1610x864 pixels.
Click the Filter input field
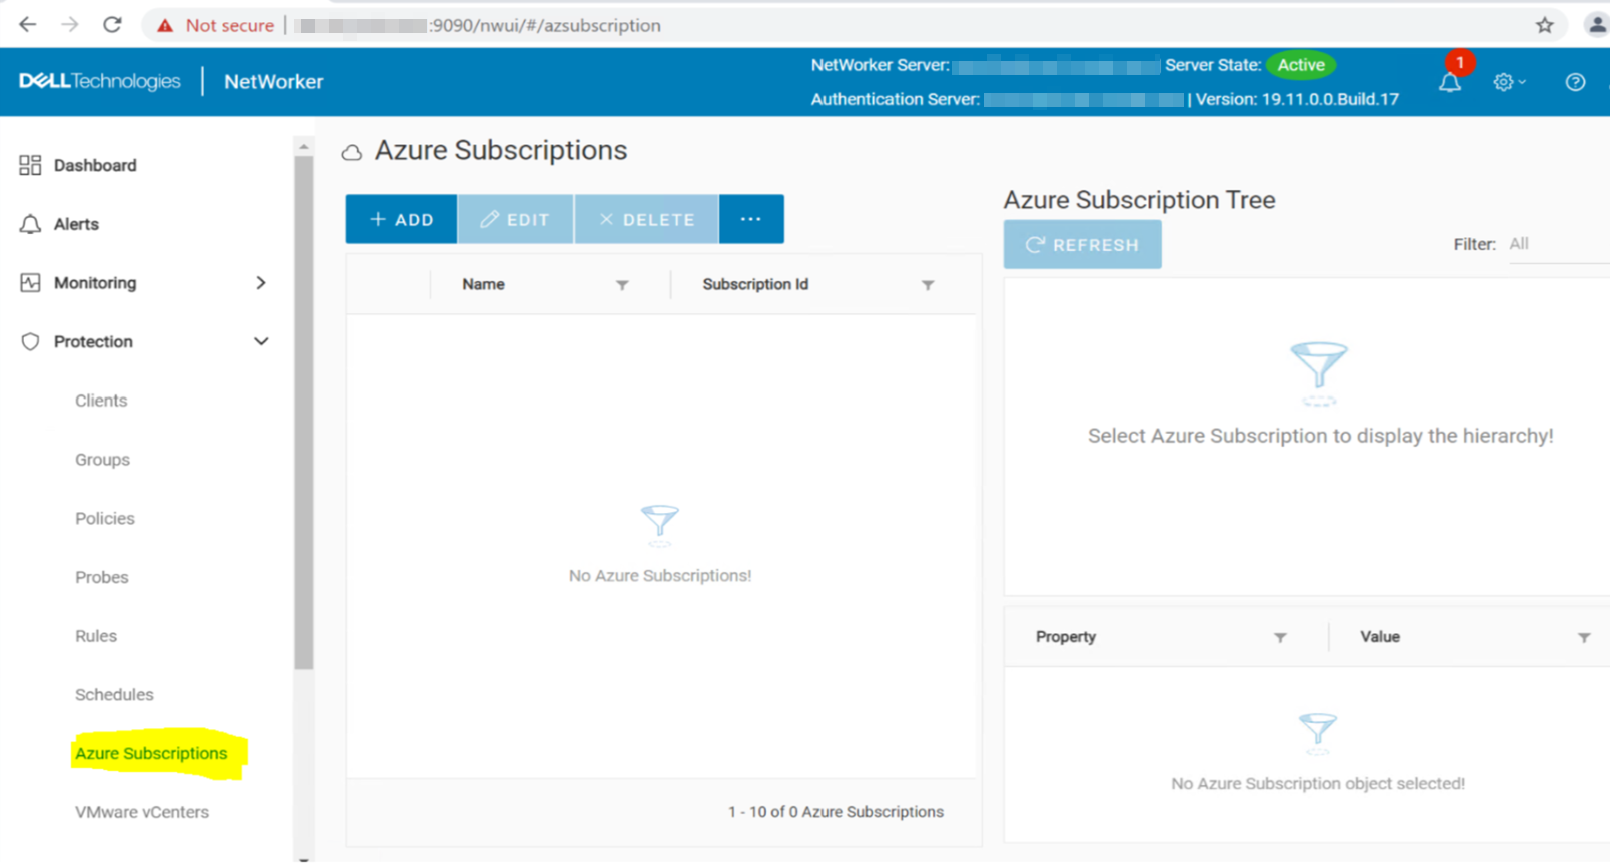click(x=1556, y=244)
